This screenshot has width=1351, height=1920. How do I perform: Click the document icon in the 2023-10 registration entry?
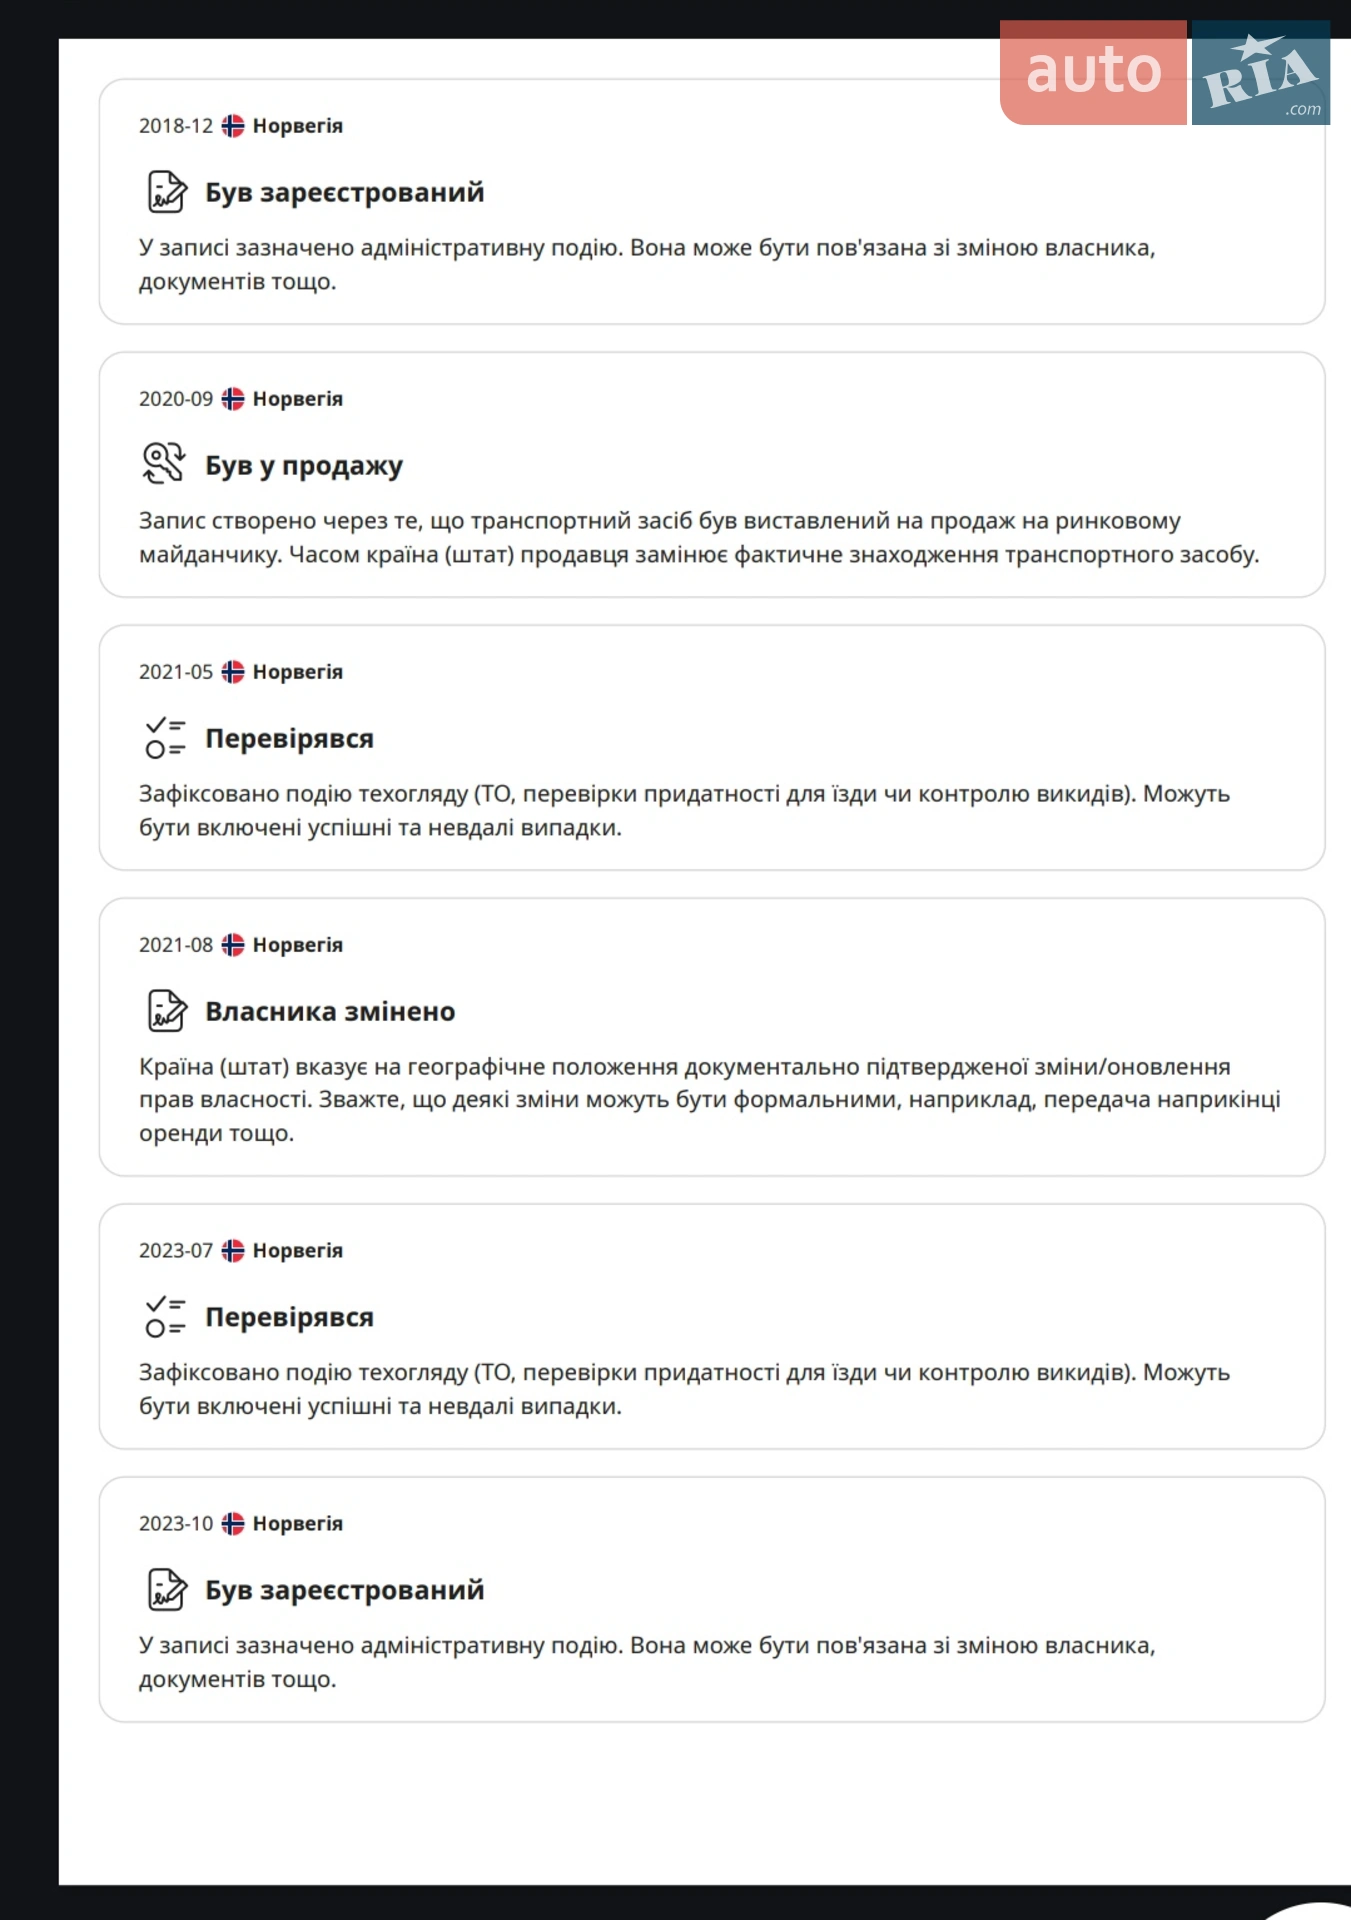point(166,1590)
